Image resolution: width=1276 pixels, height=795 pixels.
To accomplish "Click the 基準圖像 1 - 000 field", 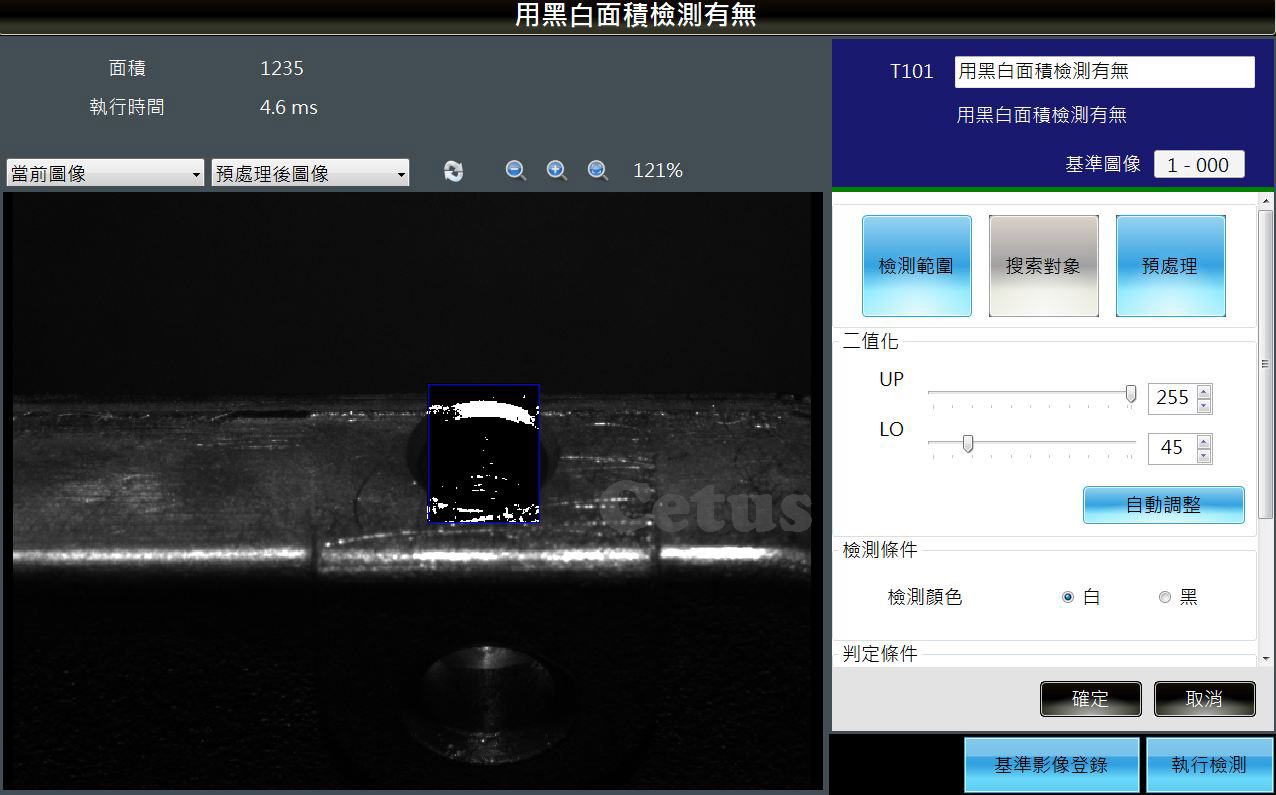I will click(x=1199, y=165).
